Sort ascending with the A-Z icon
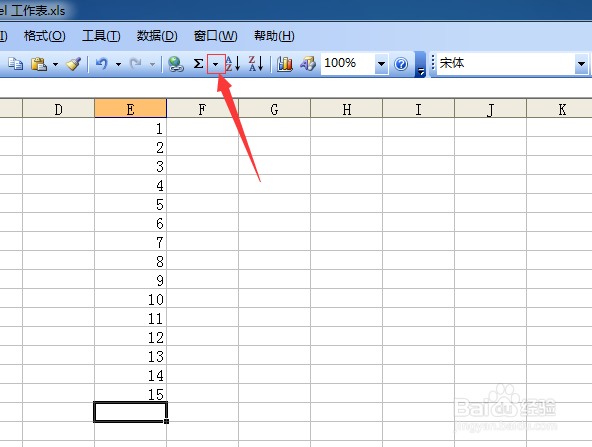 click(x=233, y=63)
